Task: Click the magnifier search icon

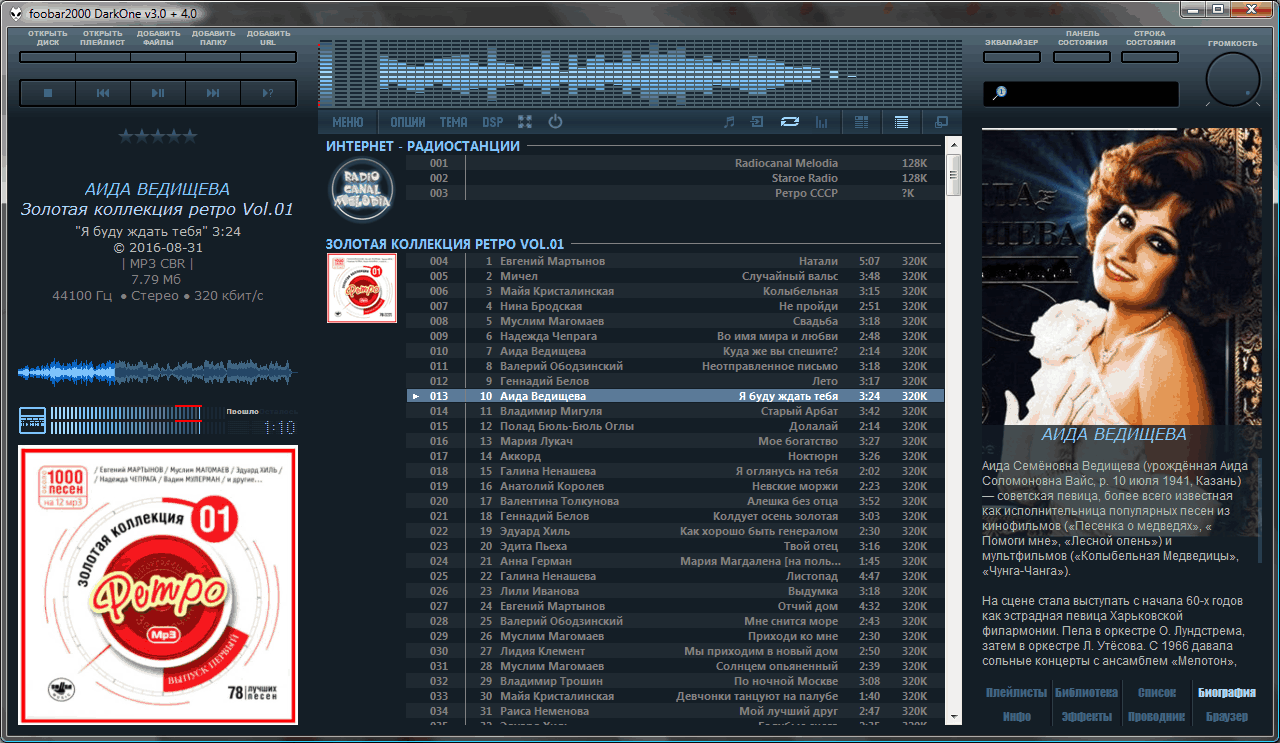Action: click(1000, 93)
